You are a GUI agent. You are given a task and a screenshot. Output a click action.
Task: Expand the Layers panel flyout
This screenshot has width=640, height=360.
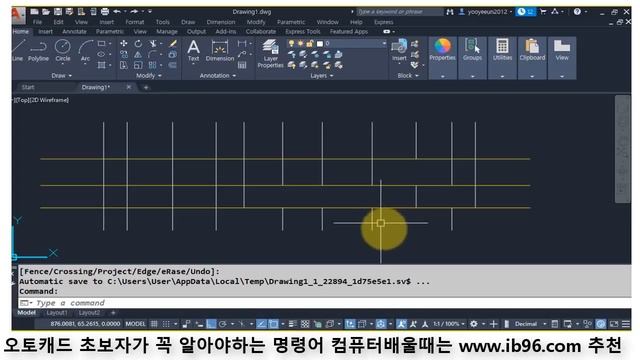(x=322, y=76)
